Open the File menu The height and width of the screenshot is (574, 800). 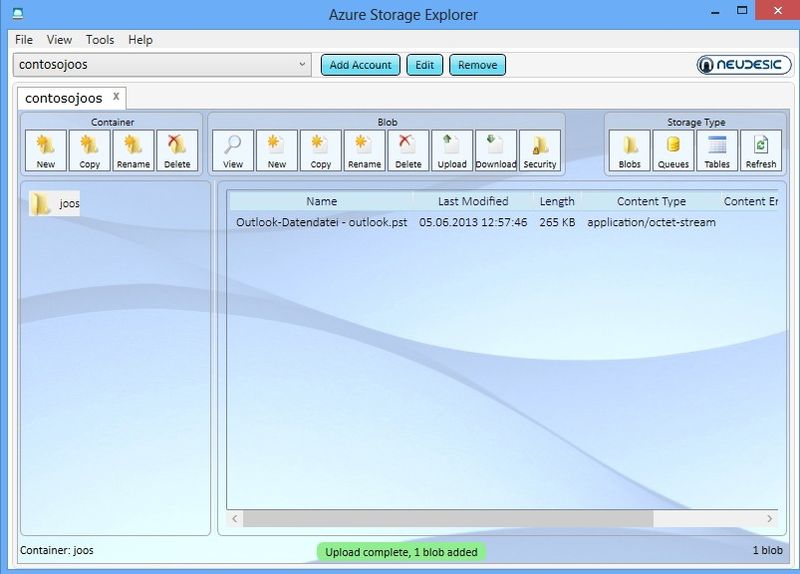(x=24, y=40)
